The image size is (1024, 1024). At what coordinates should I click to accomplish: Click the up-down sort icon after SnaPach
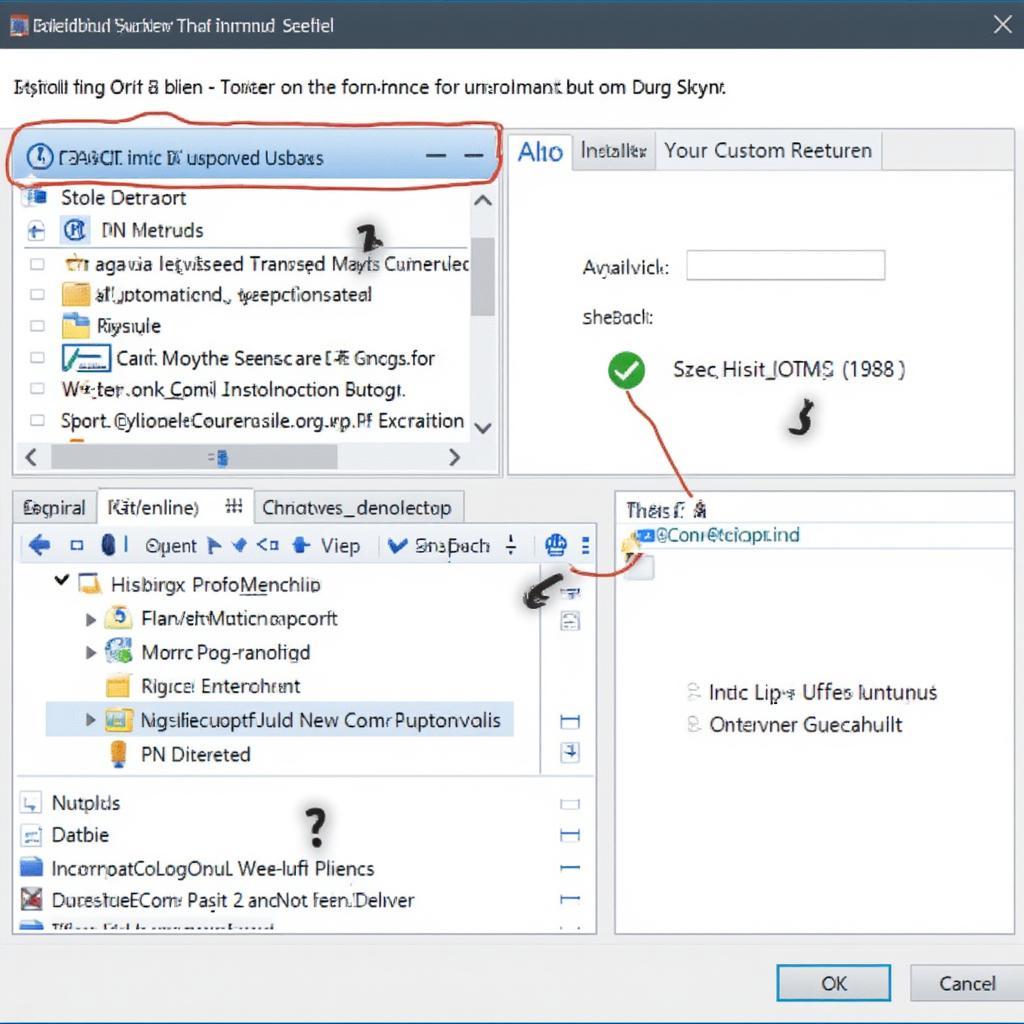(511, 545)
